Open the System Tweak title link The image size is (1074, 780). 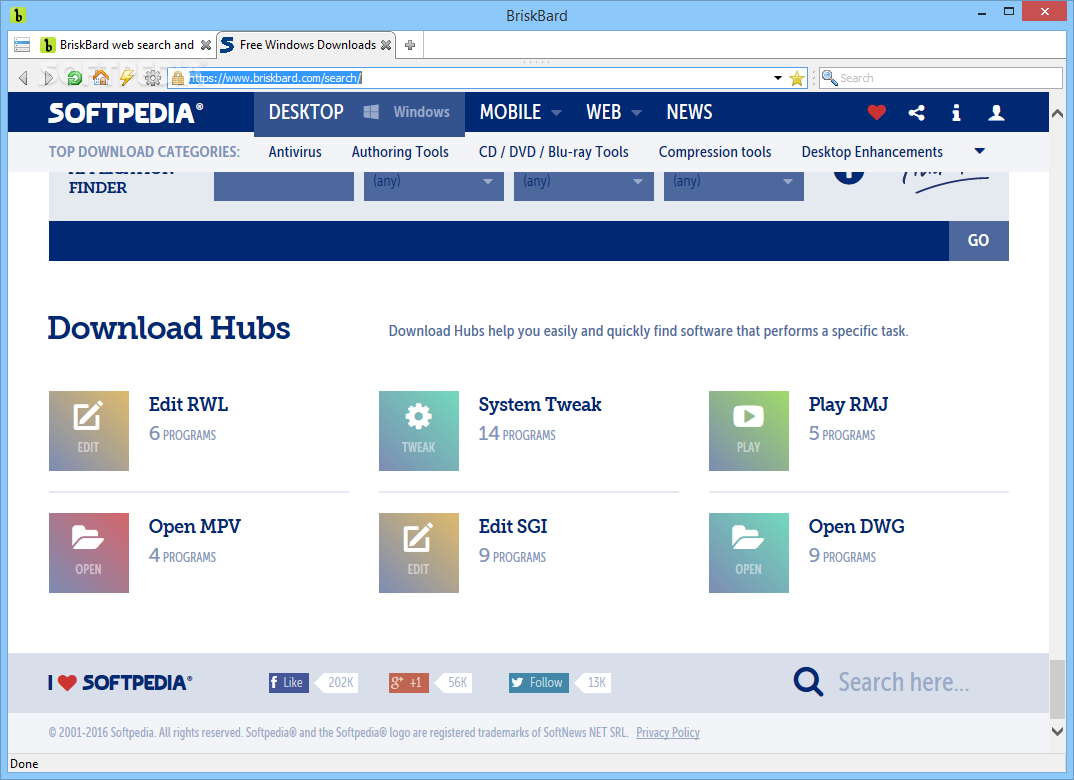tap(540, 405)
